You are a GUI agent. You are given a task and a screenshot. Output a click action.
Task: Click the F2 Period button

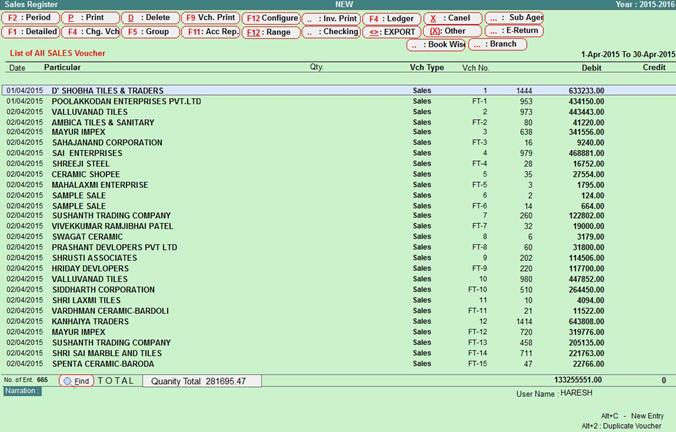click(30, 18)
